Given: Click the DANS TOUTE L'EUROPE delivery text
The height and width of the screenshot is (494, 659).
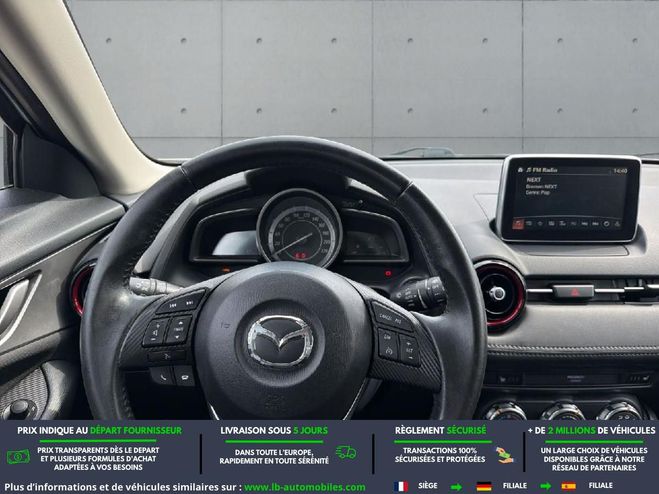Looking at the screenshot, I should [x=274, y=457].
